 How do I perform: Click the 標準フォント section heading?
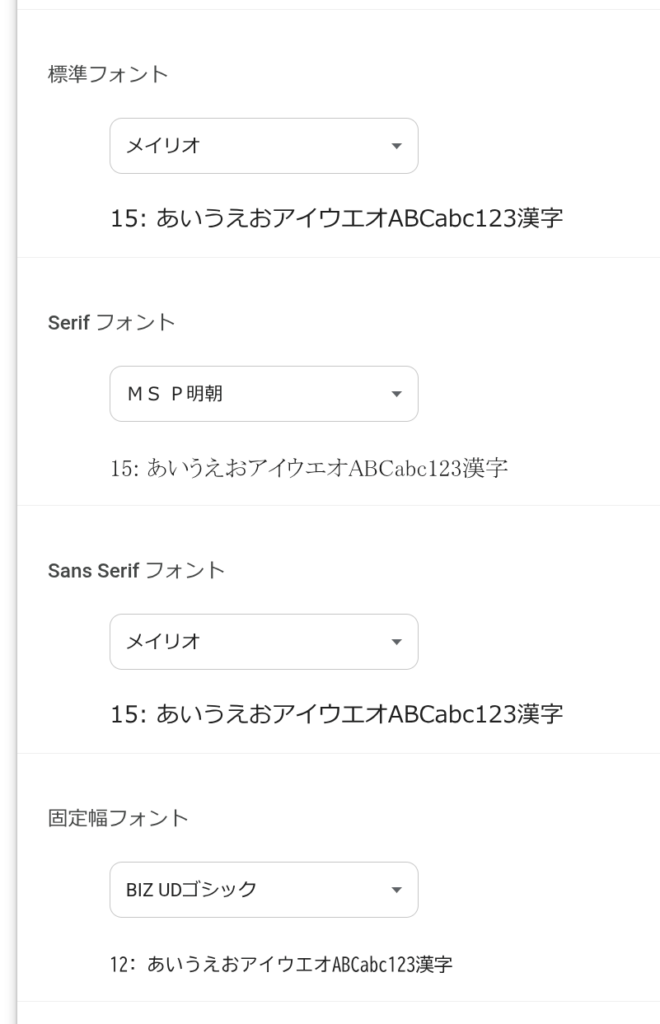(x=108, y=74)
